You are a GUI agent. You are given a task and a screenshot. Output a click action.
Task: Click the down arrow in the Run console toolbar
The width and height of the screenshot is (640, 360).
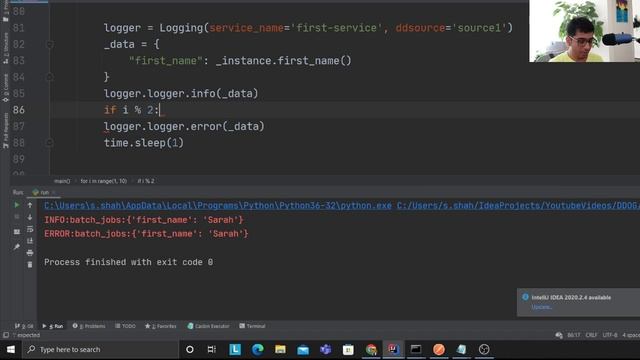pos(30,217)
